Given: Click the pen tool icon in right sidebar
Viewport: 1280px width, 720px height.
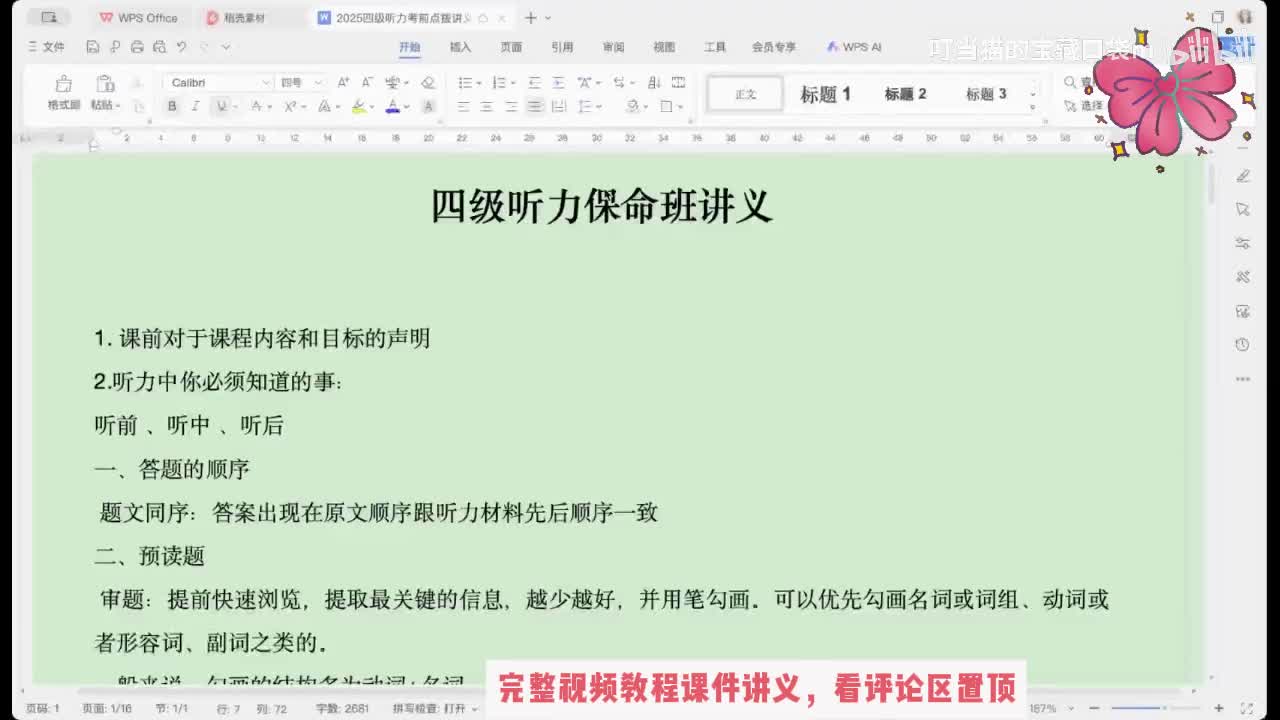Looking at the screenshot, I should pyautogui.click(x=1243, y=176).
